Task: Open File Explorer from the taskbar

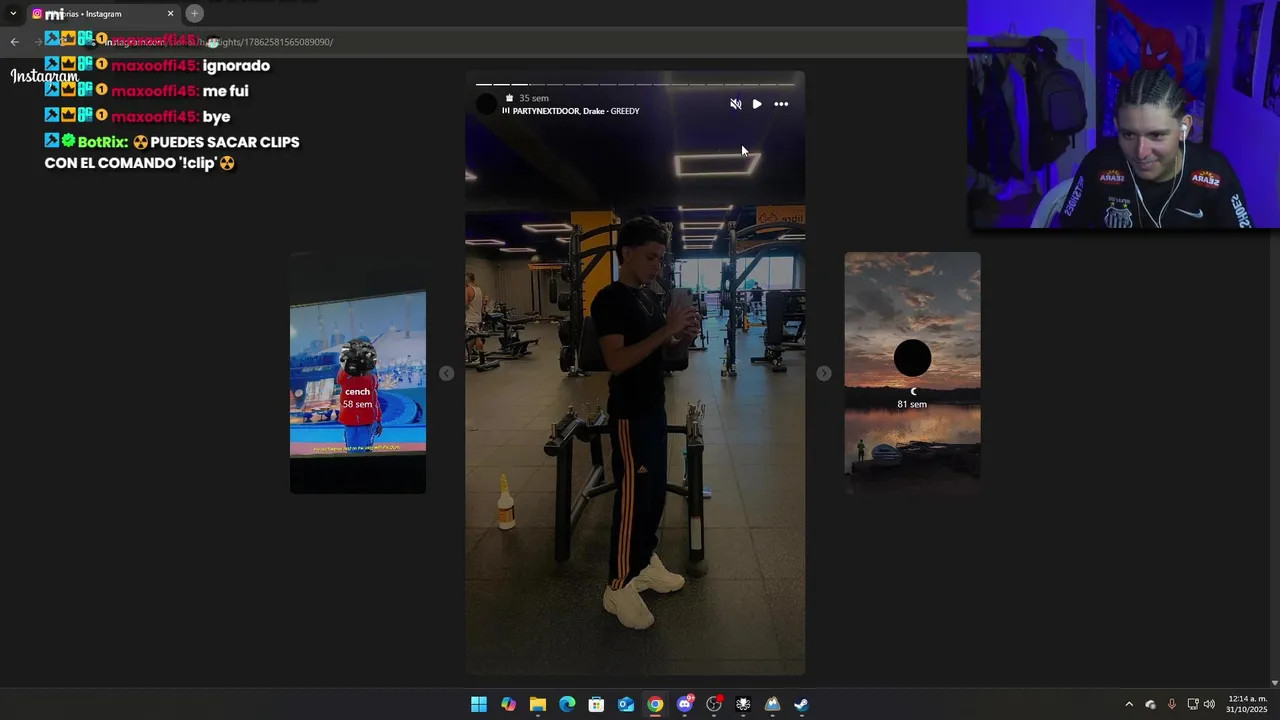Action: [538, 704]
